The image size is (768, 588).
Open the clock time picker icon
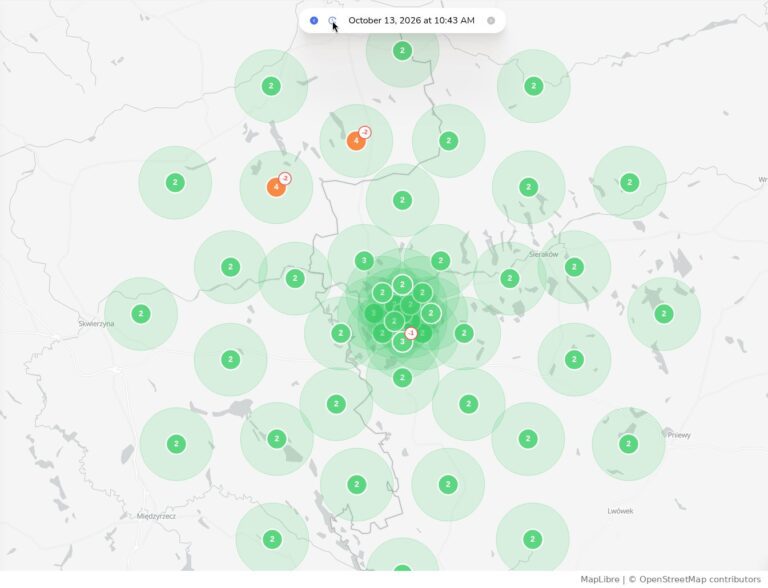pyautogui.click(x=332, y=21)
